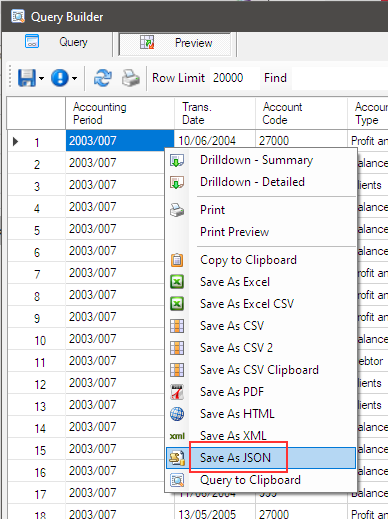The width and height of the screenshot is (388, 519).
Task: Click the globe icon beside Save As HTML
Action: (x=177, y=414)
